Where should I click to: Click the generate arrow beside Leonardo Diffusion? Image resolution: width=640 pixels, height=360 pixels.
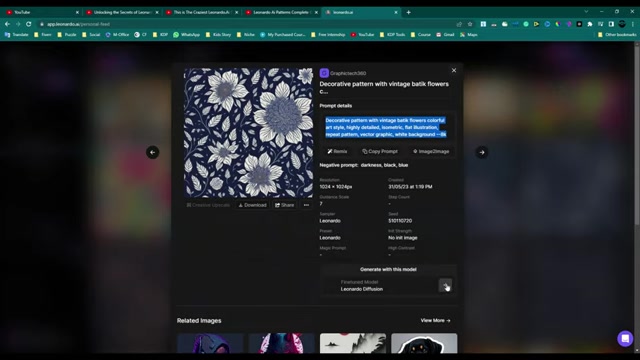(x=445, y=285)
